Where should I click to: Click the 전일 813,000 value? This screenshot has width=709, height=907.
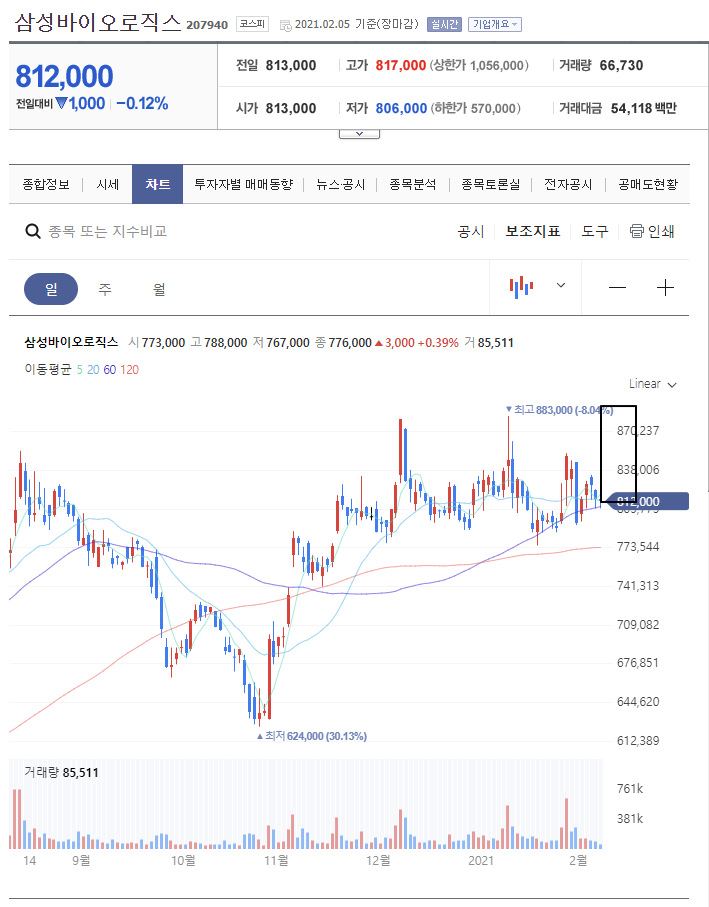click(x=291, y=65)
